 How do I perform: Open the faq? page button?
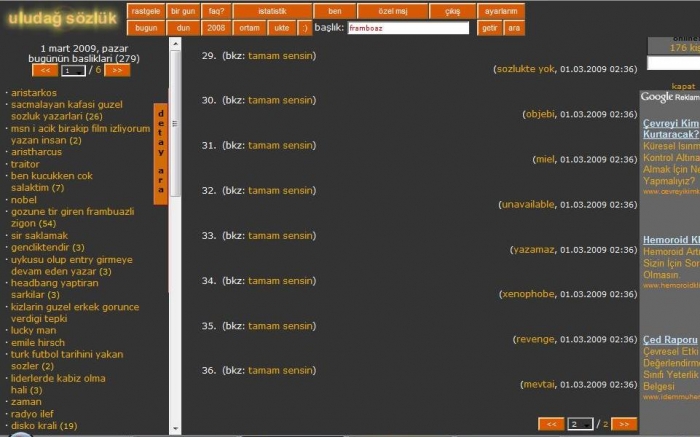[216, 11]
